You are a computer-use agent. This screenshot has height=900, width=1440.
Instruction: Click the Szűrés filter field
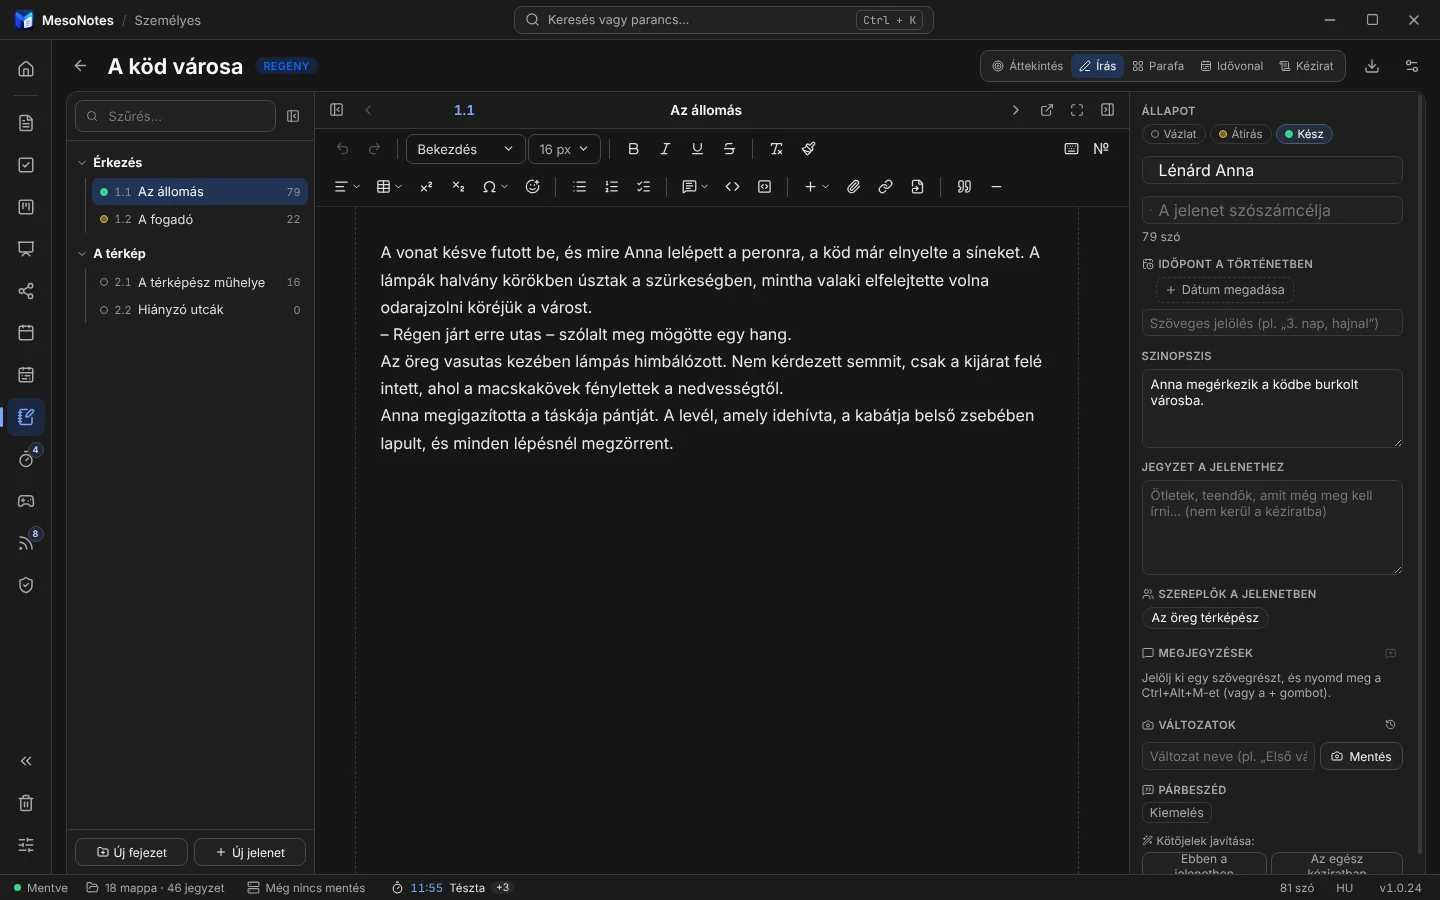point(175,116)
